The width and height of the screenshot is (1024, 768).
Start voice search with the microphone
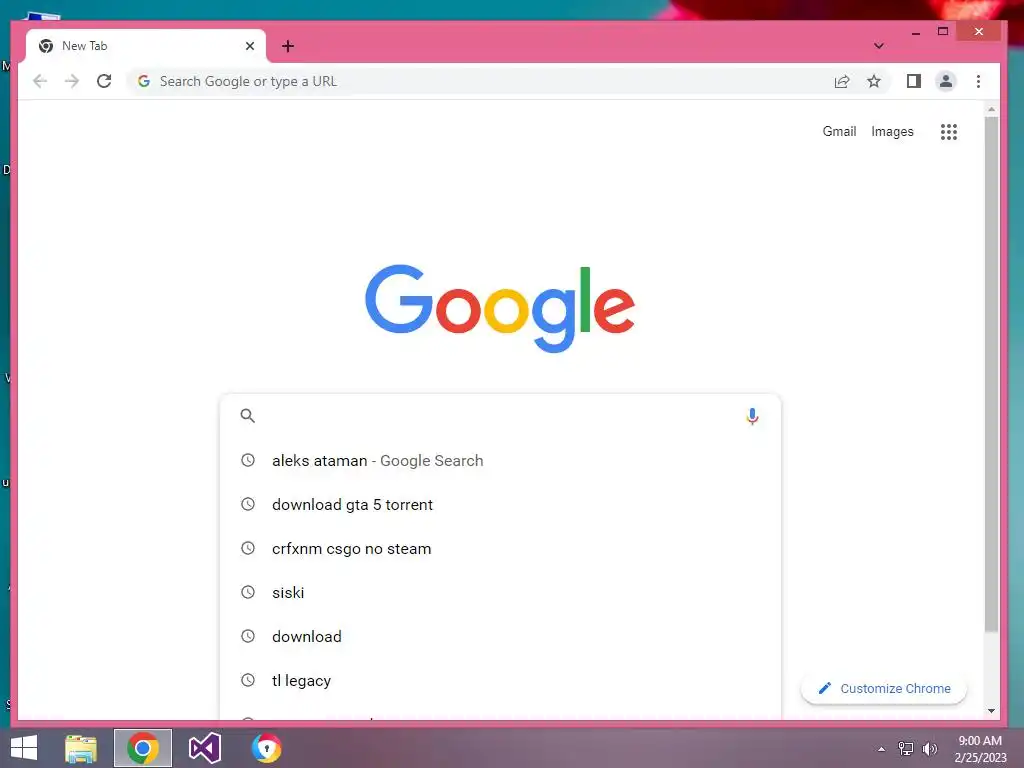click(752, 416)
